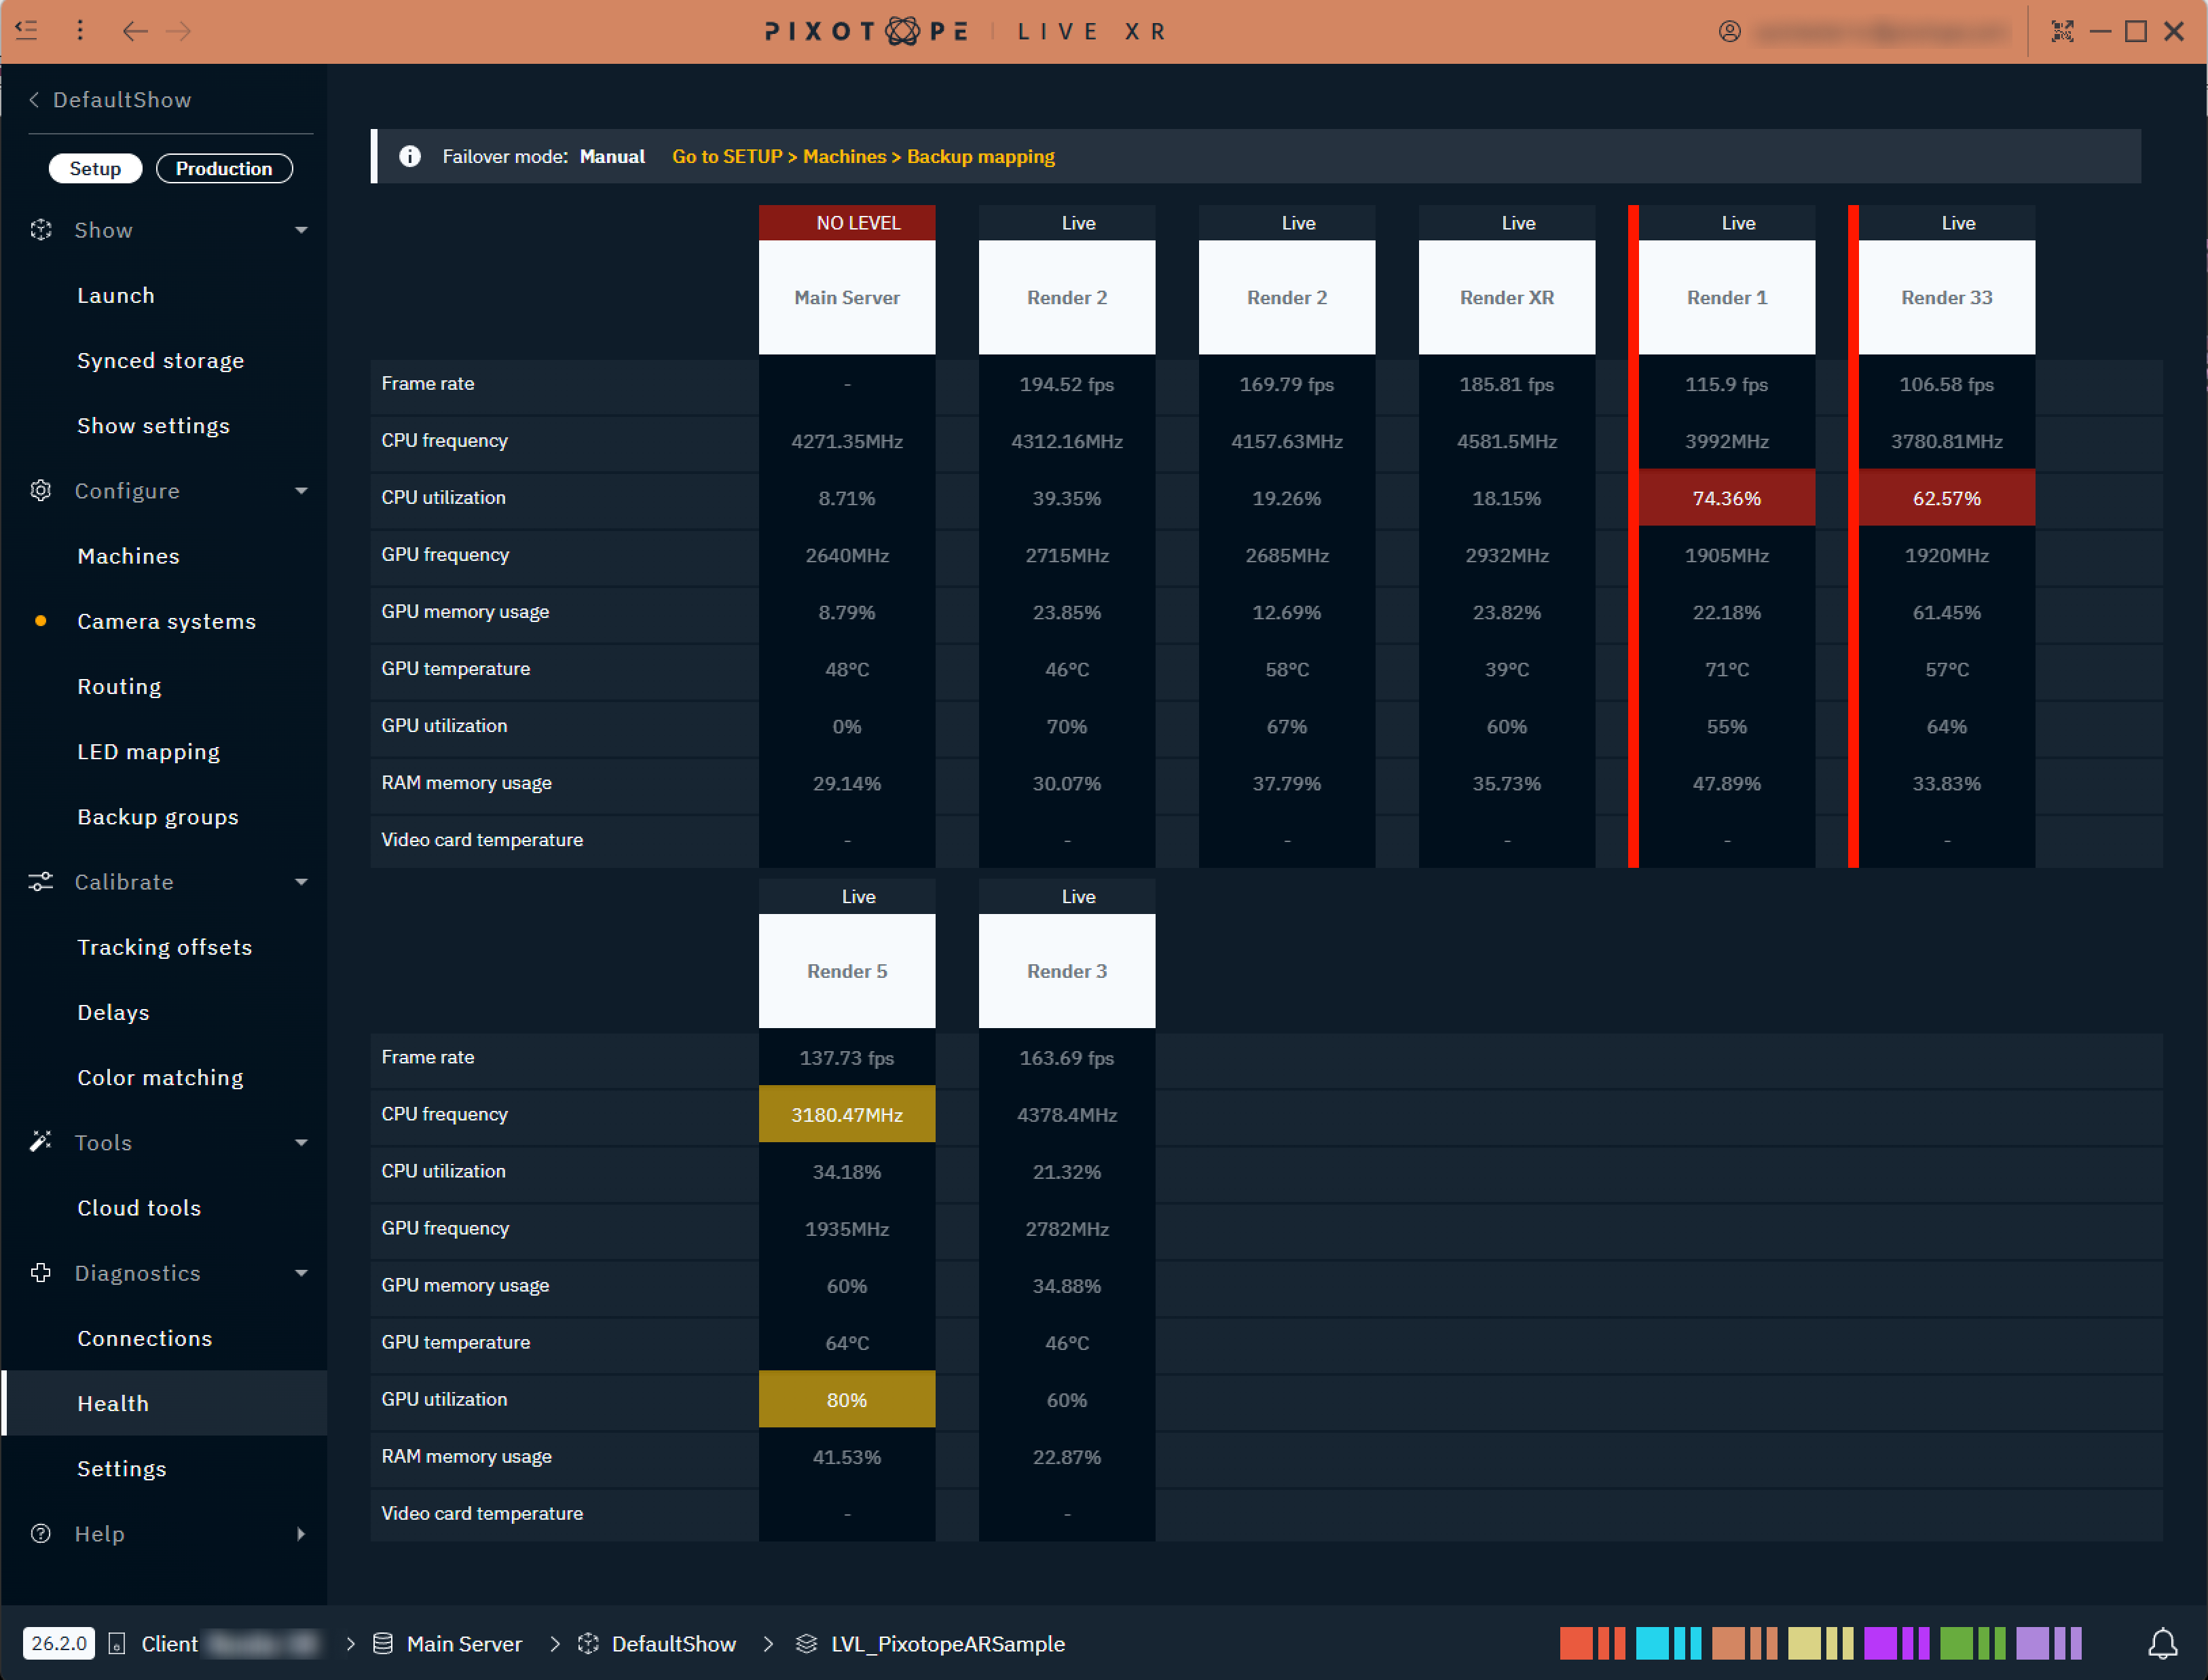
Task: Click the Show section icon
Action: coord(41,230)
